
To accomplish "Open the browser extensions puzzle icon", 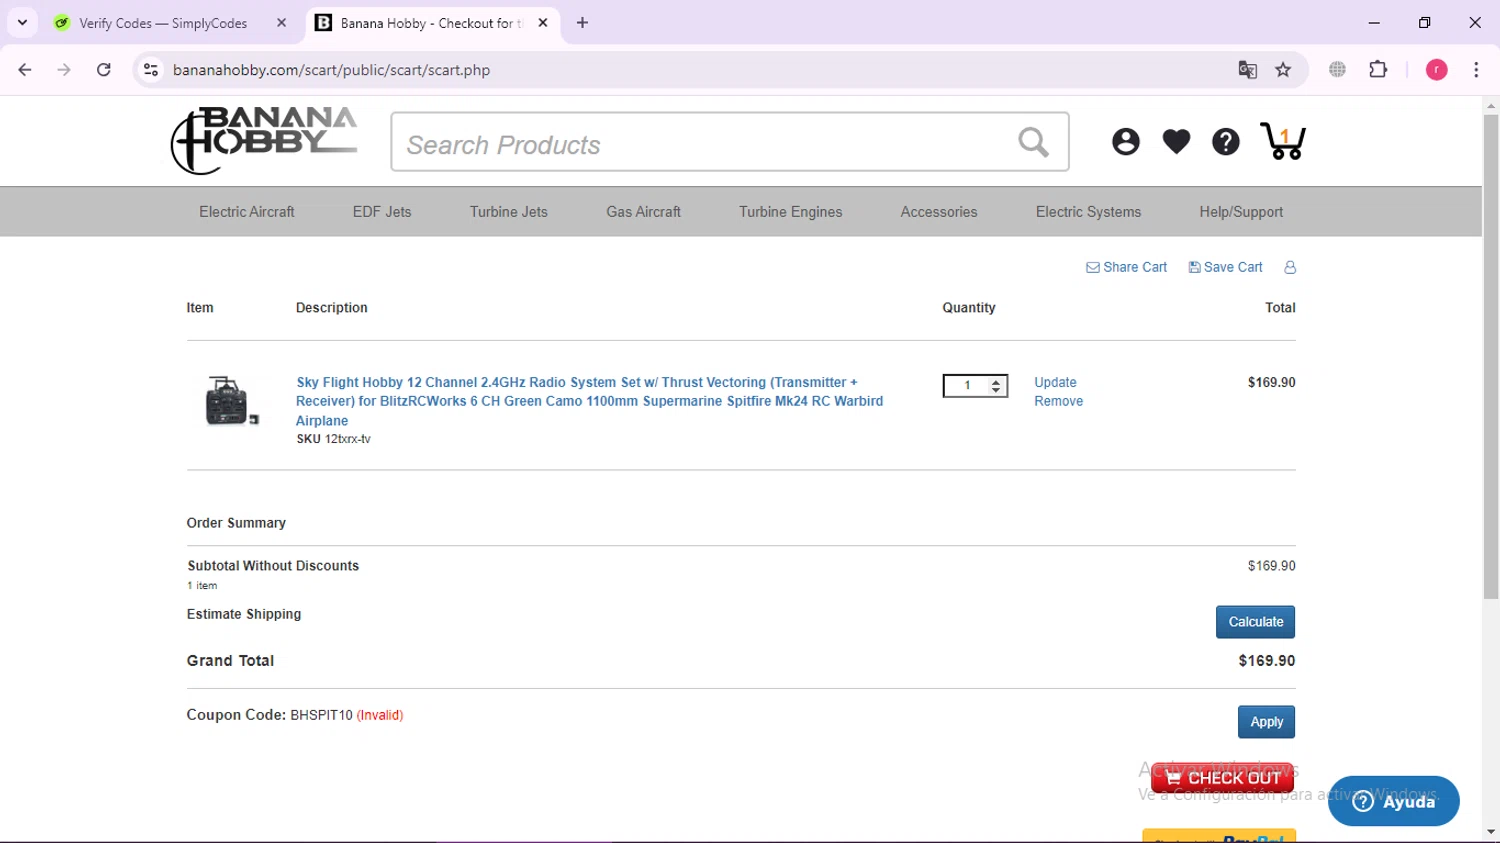I will point(1378,70).
